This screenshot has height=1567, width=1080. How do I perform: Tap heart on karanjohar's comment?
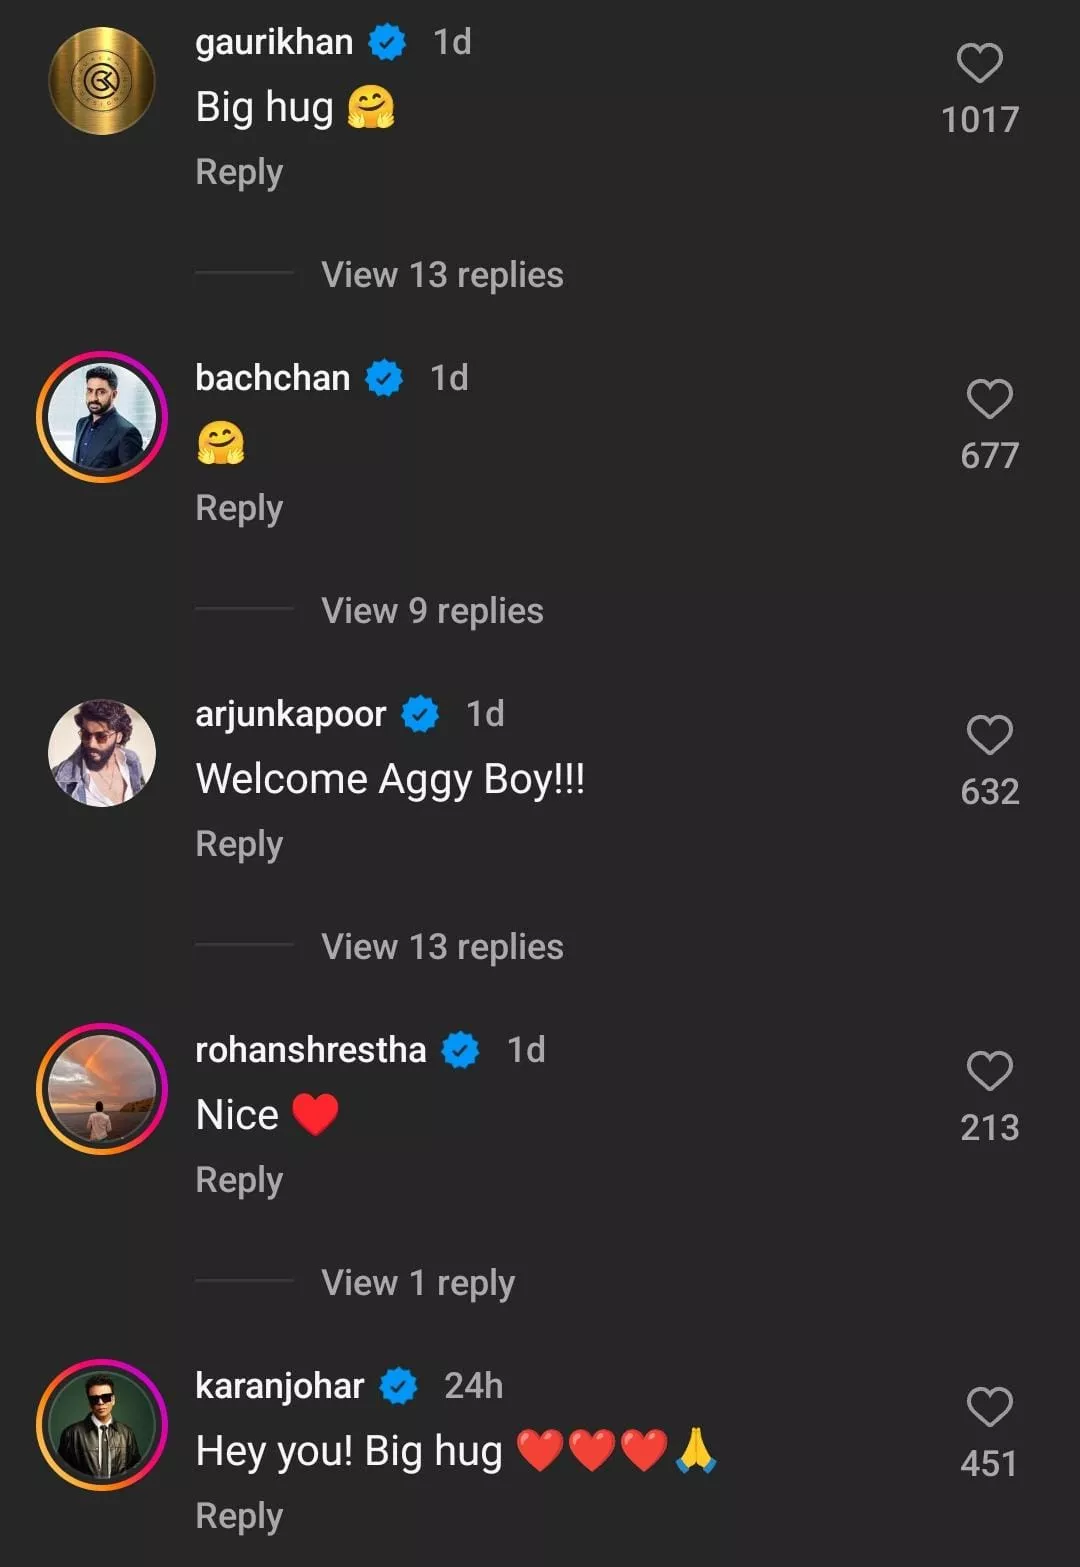coord(989,1408)
